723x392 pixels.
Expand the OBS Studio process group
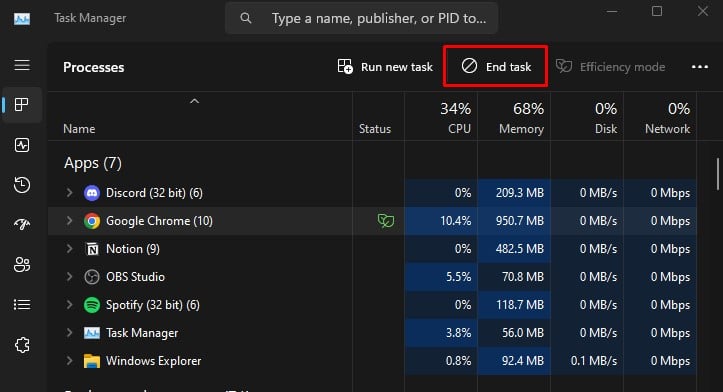[69, 277]
